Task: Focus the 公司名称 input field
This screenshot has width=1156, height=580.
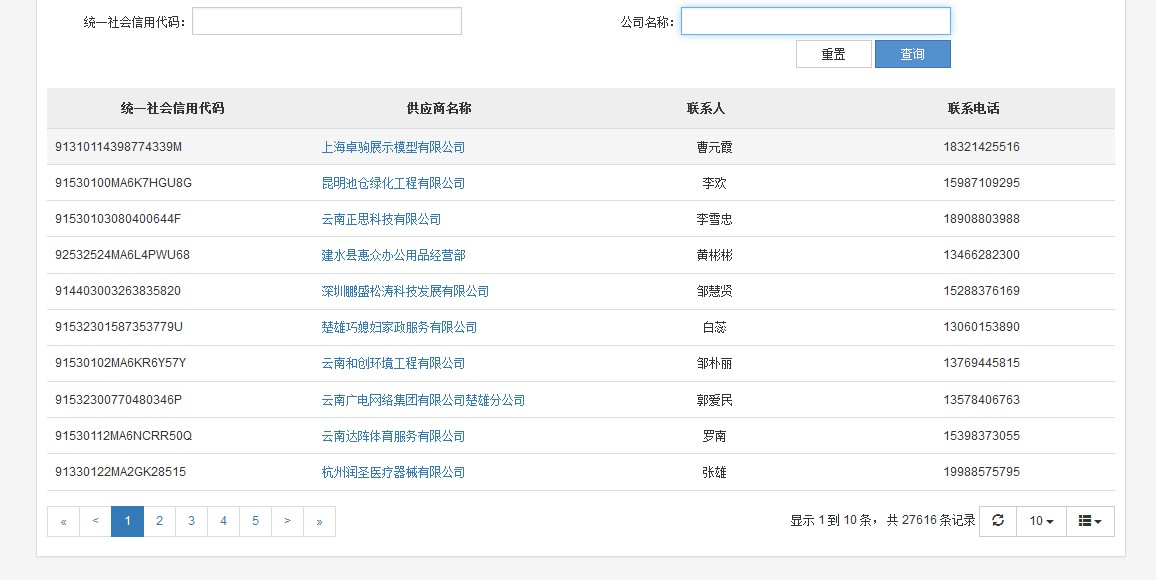Action: (815, 21)
